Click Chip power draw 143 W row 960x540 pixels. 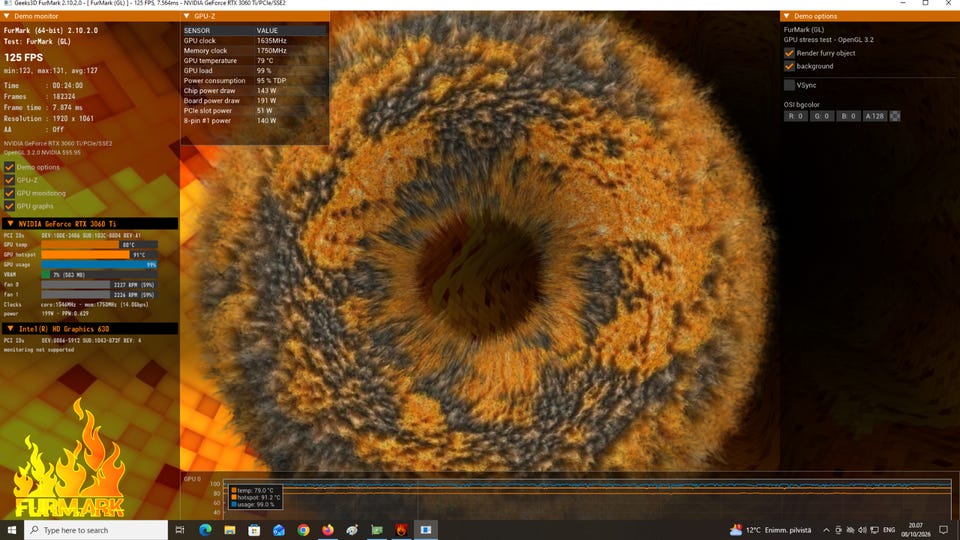coord(255,91)
